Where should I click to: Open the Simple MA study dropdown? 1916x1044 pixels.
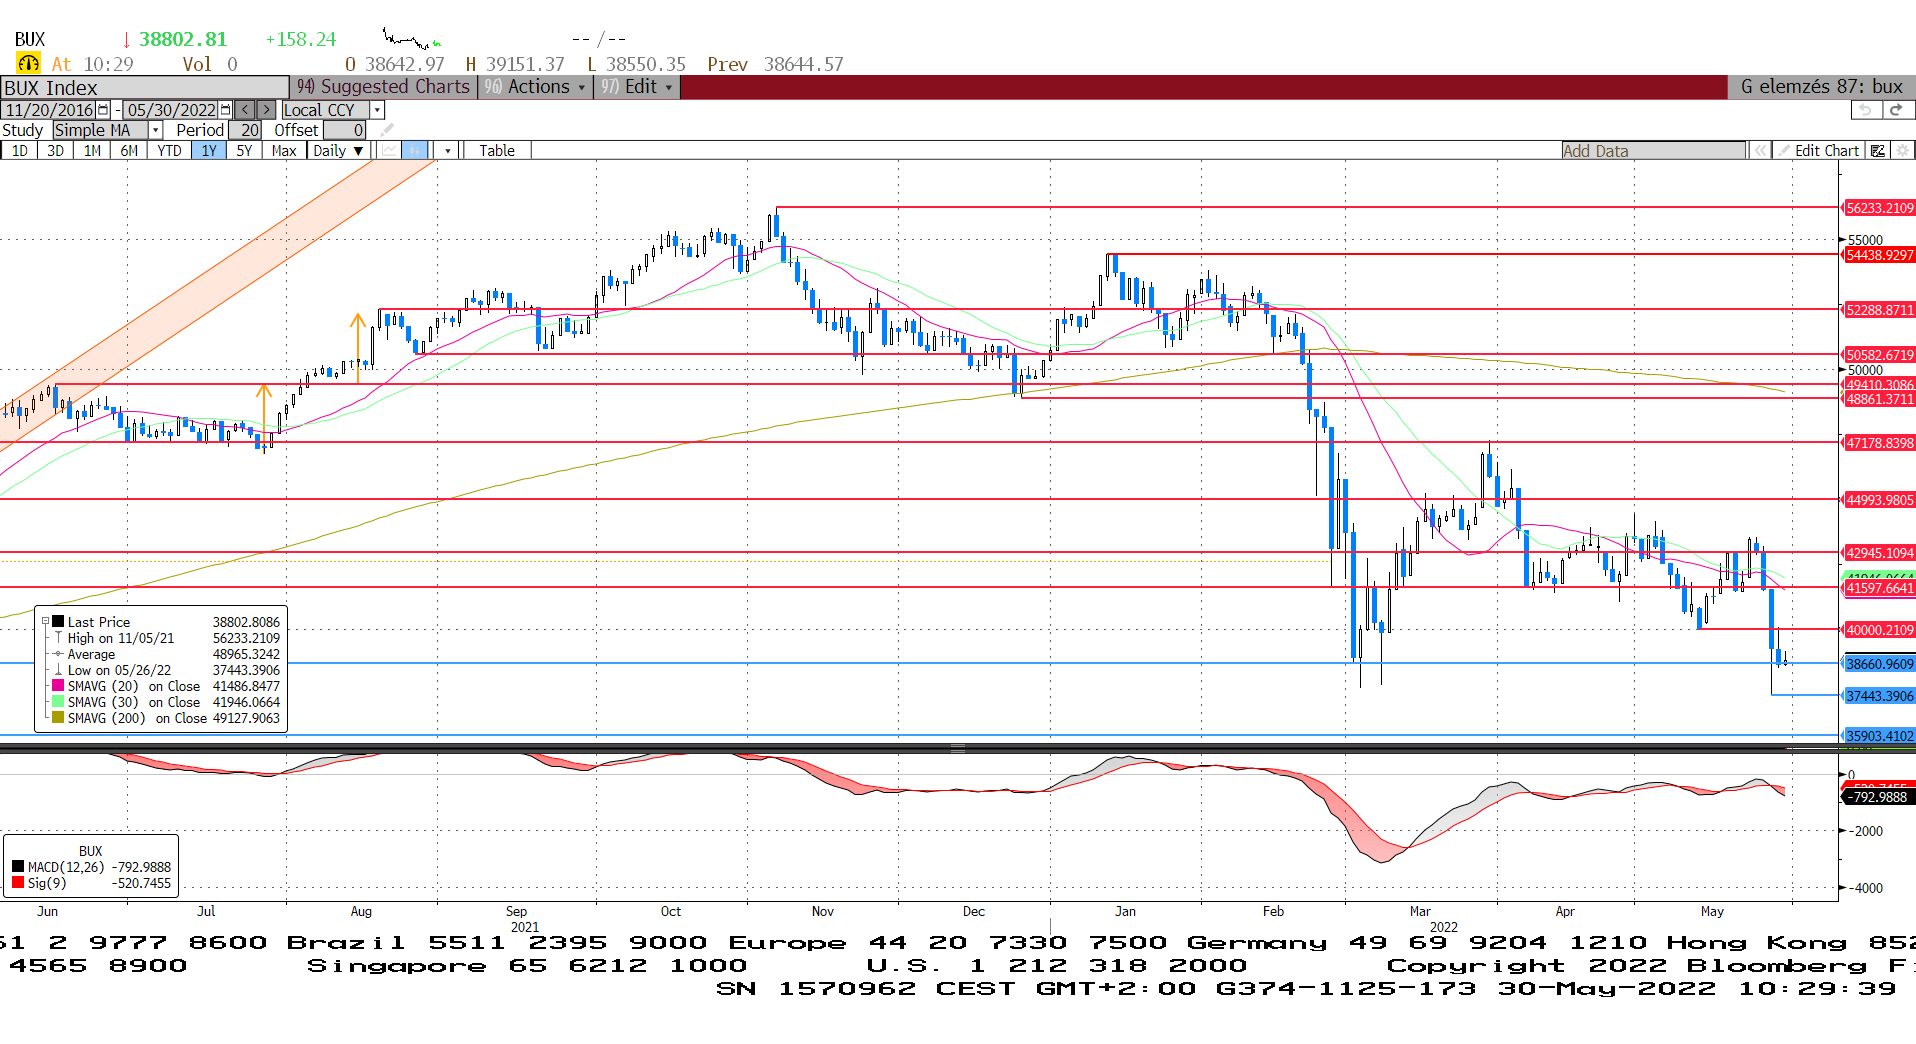[155, 130]
